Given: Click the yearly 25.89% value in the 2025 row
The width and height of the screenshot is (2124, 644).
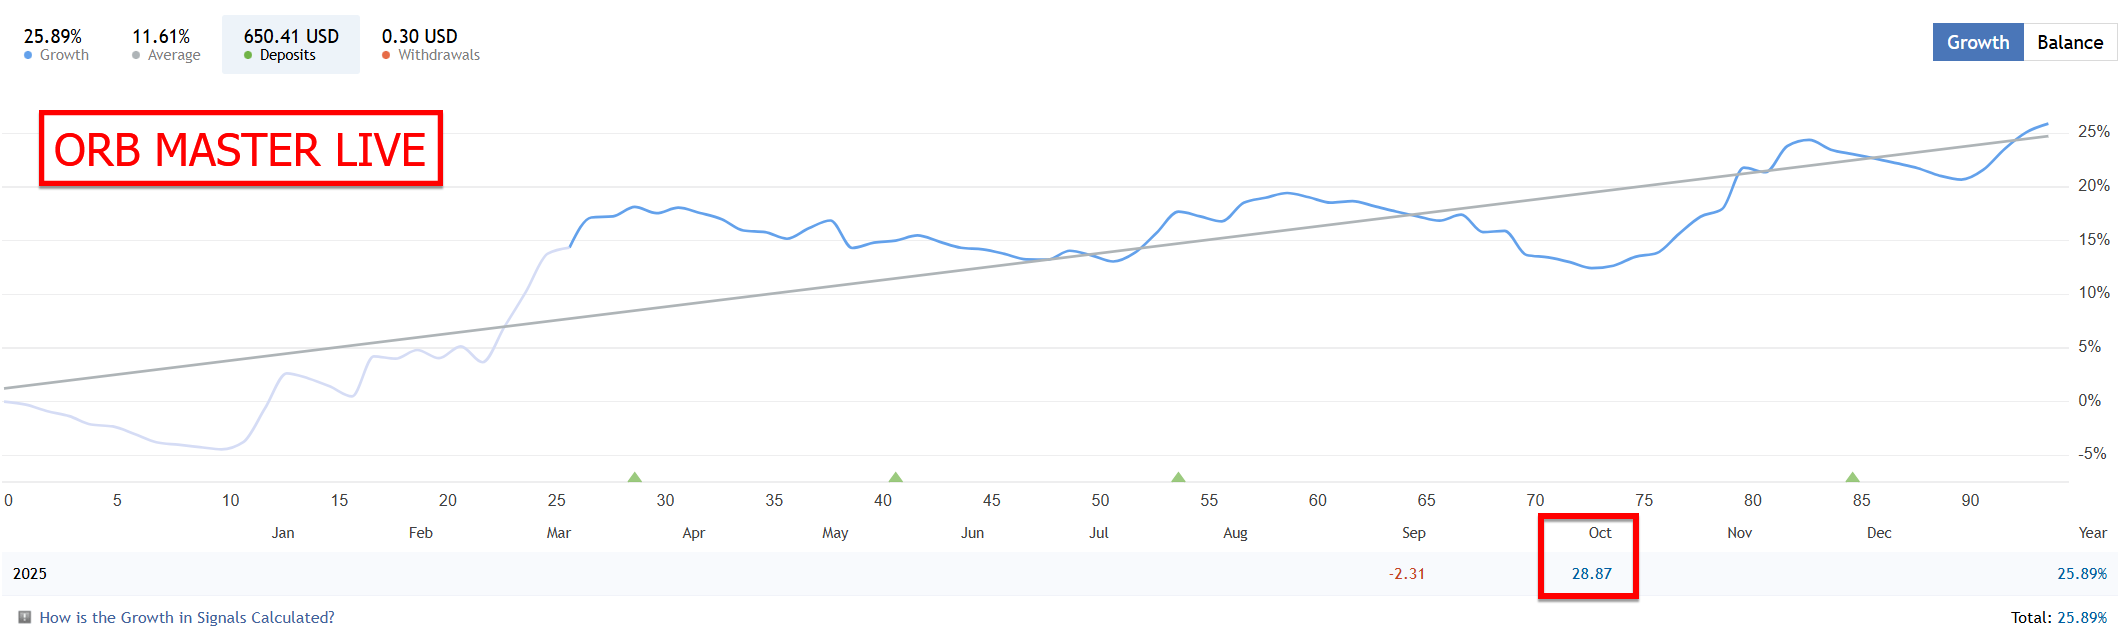Looking at the screenshot, I should pyautogui.click(x=2081, y=574).
